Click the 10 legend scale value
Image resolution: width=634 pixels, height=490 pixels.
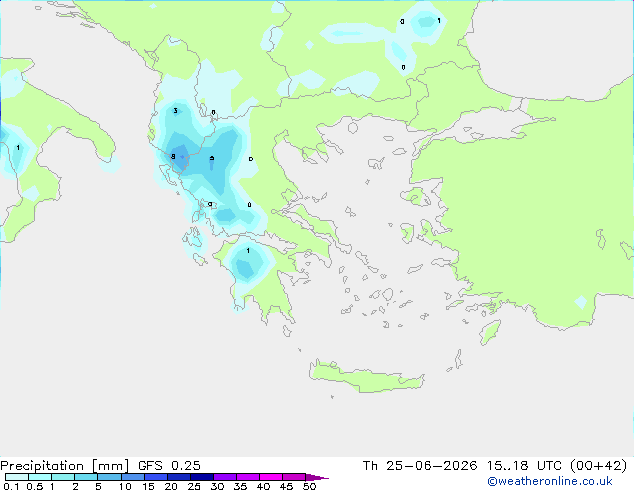[125, 486]
